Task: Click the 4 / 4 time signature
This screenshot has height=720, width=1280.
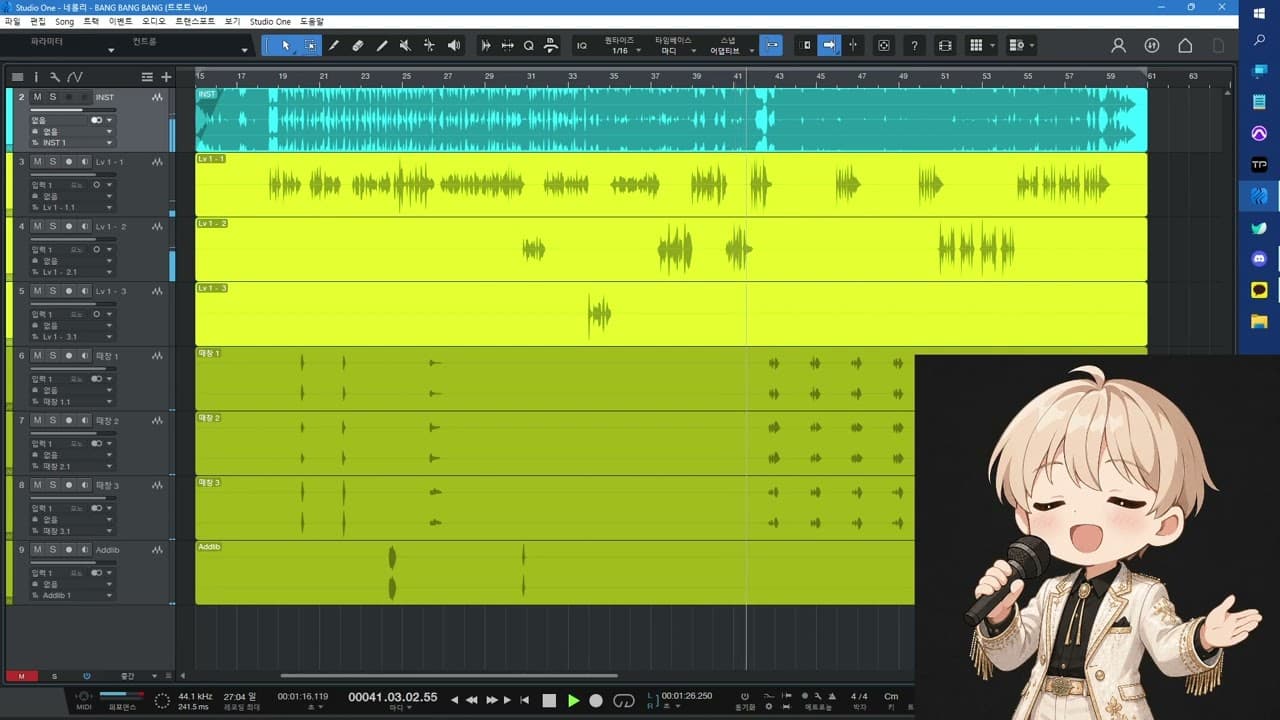Action: tap(859, 696)
